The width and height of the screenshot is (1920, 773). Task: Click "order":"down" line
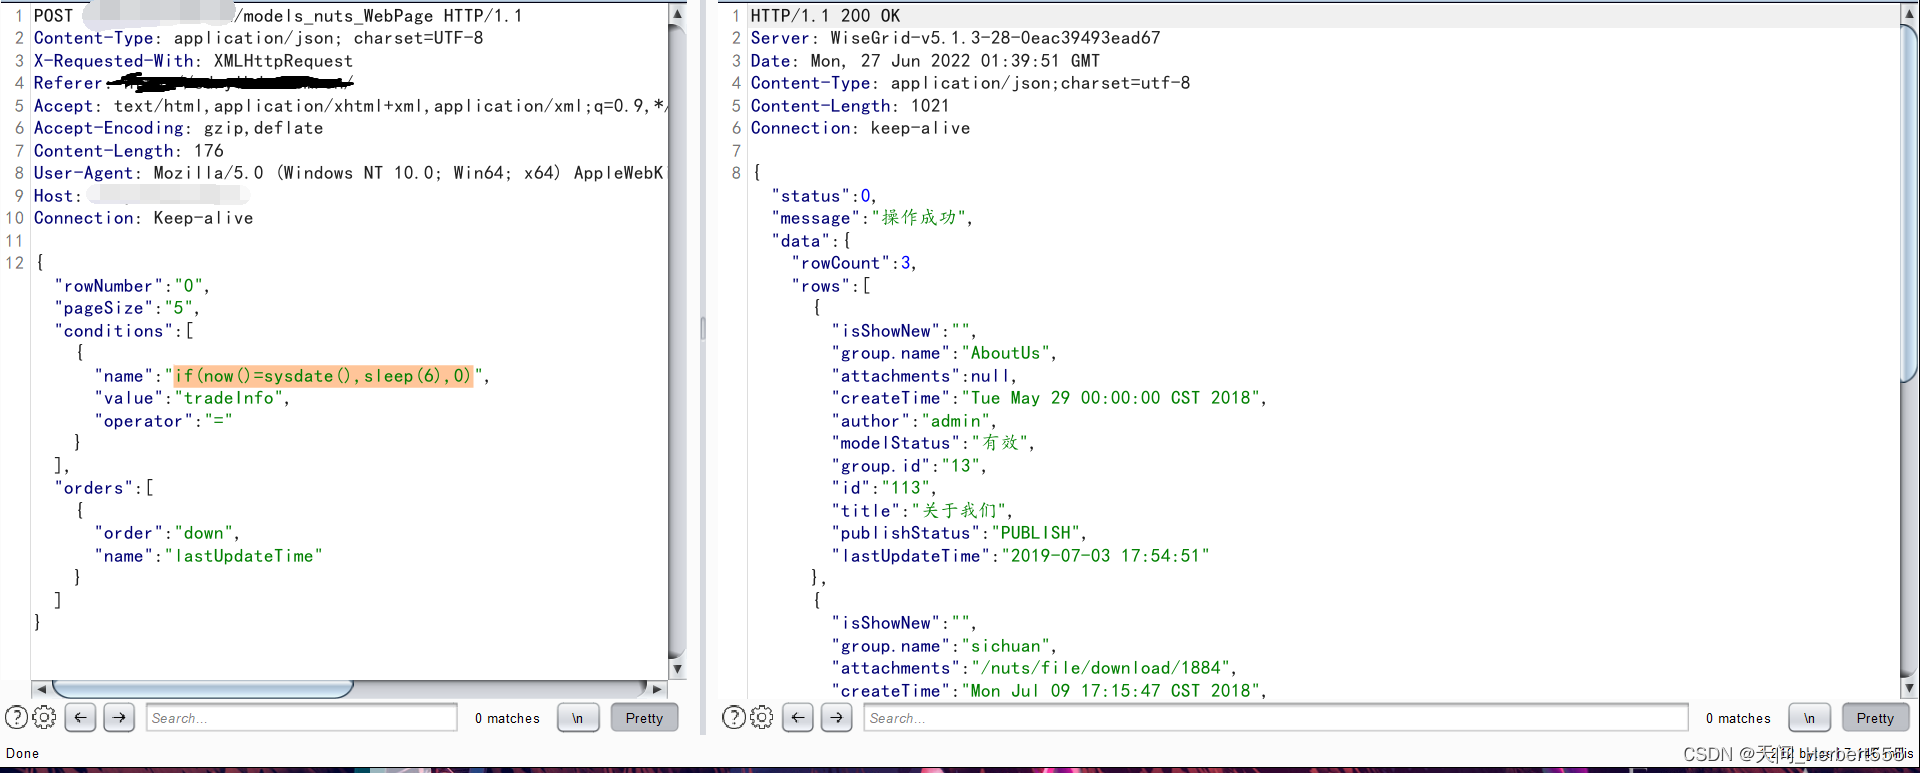[167, 533]
